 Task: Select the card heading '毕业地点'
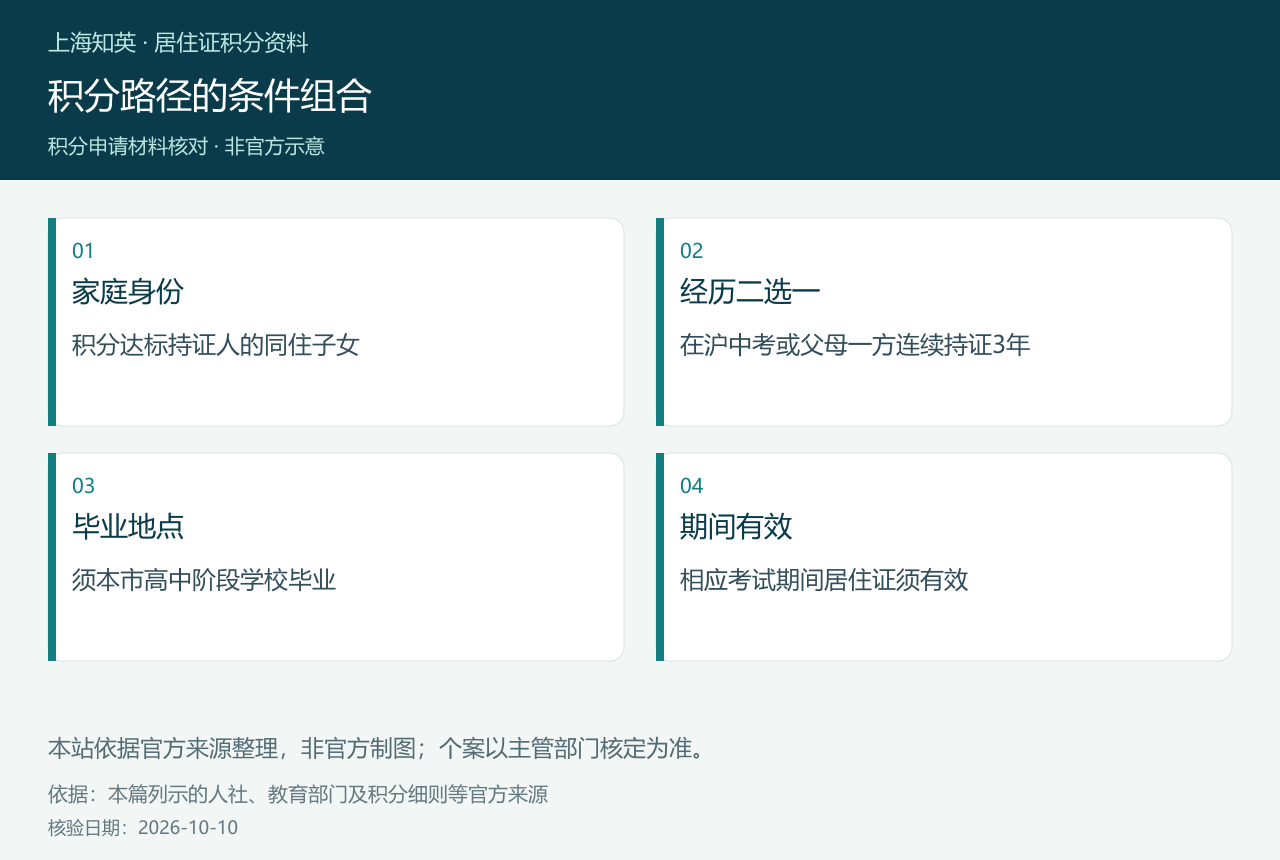pyautogui.click(x=128, y=527)
